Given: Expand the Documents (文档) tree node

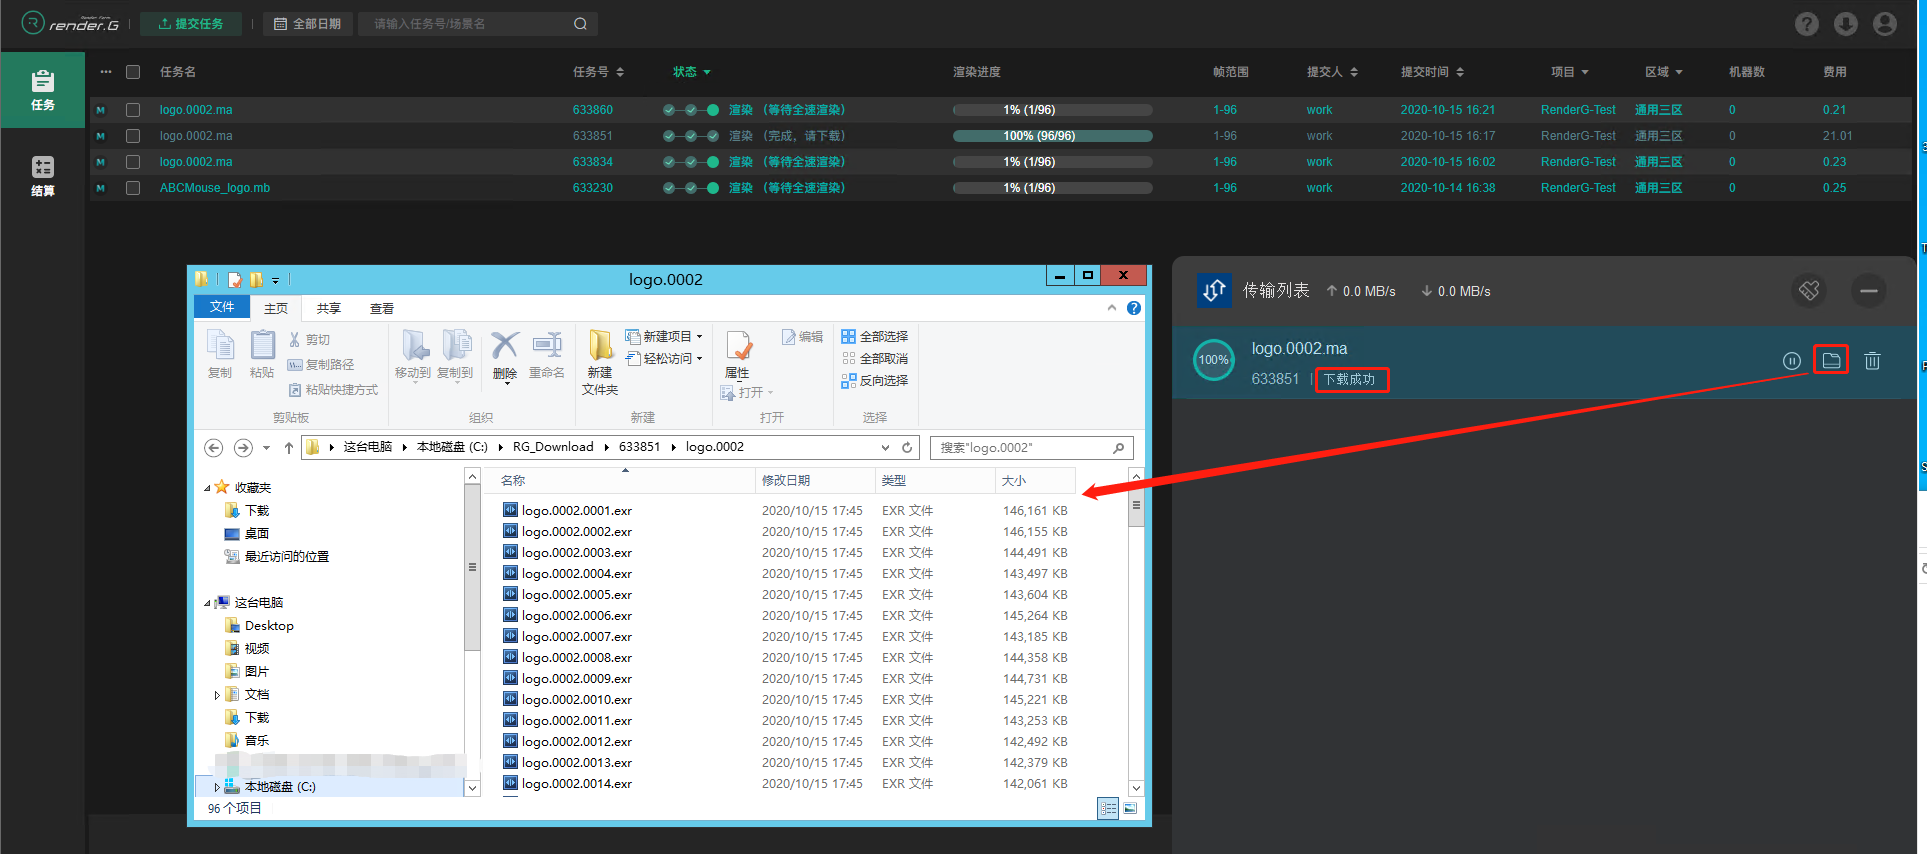Looking at the screenshot, I should pyautogui.click(x=217, y=695).
